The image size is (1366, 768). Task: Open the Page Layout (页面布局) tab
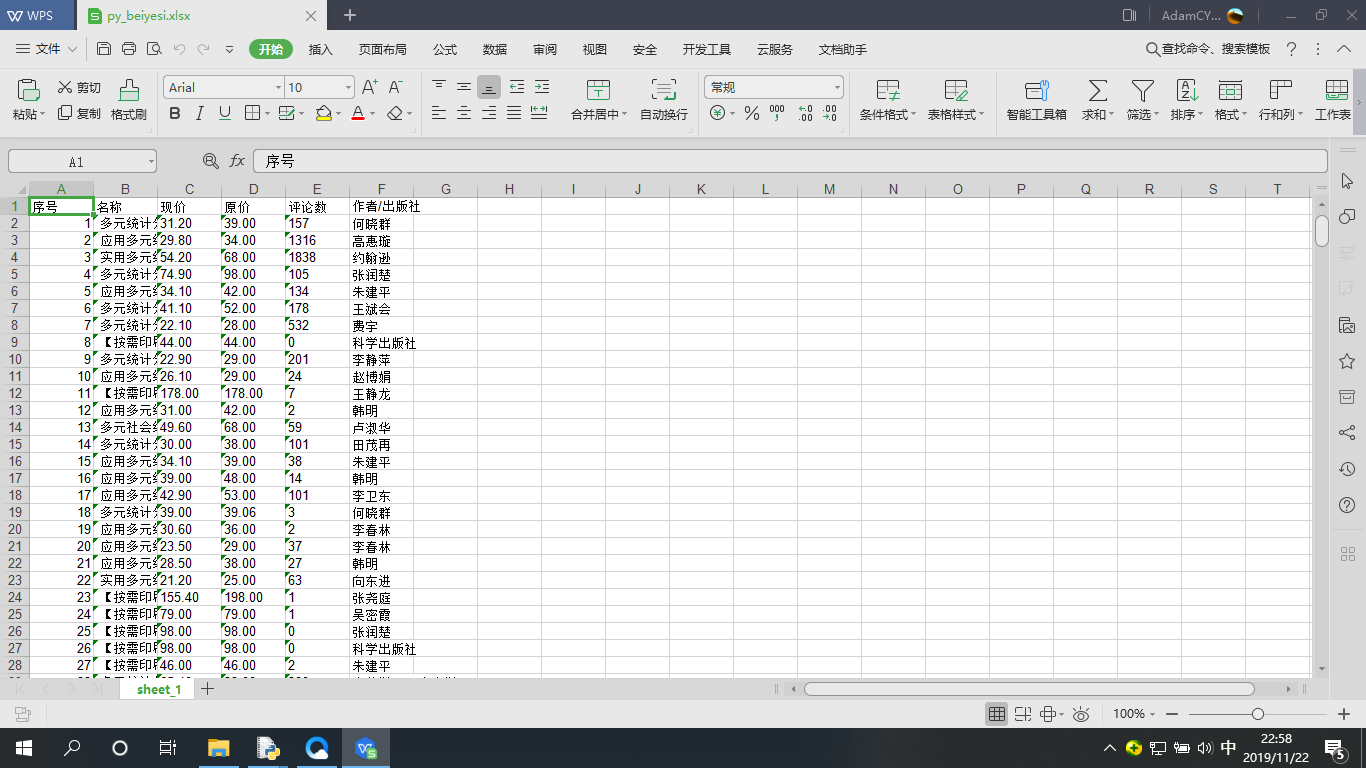pyautogui.click(x=383, y=49)
